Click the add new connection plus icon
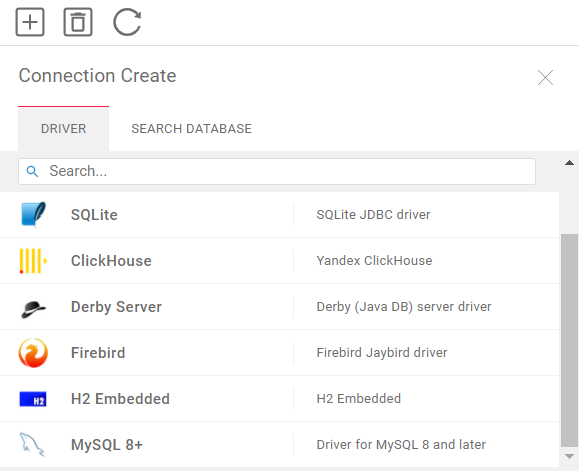This screenshot has width=579, height=471. point(30,22)
